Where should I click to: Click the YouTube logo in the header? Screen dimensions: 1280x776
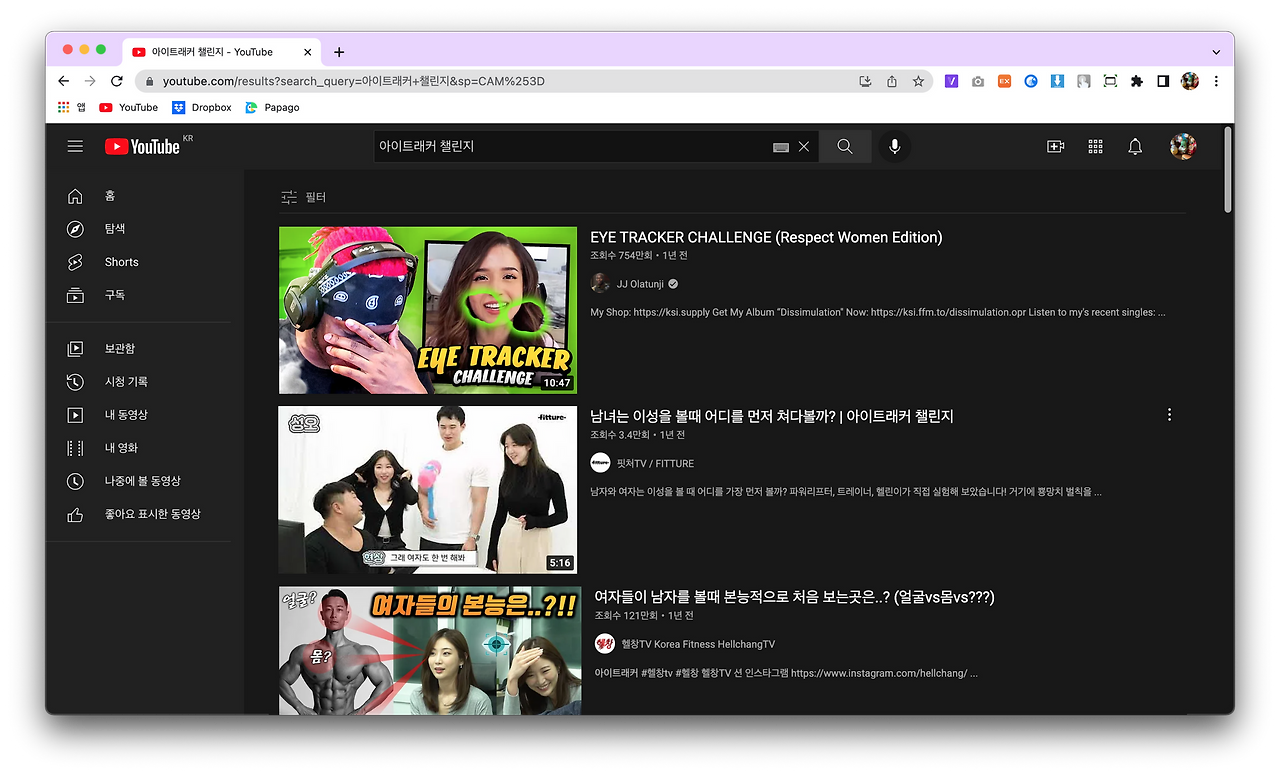point(142,147)
